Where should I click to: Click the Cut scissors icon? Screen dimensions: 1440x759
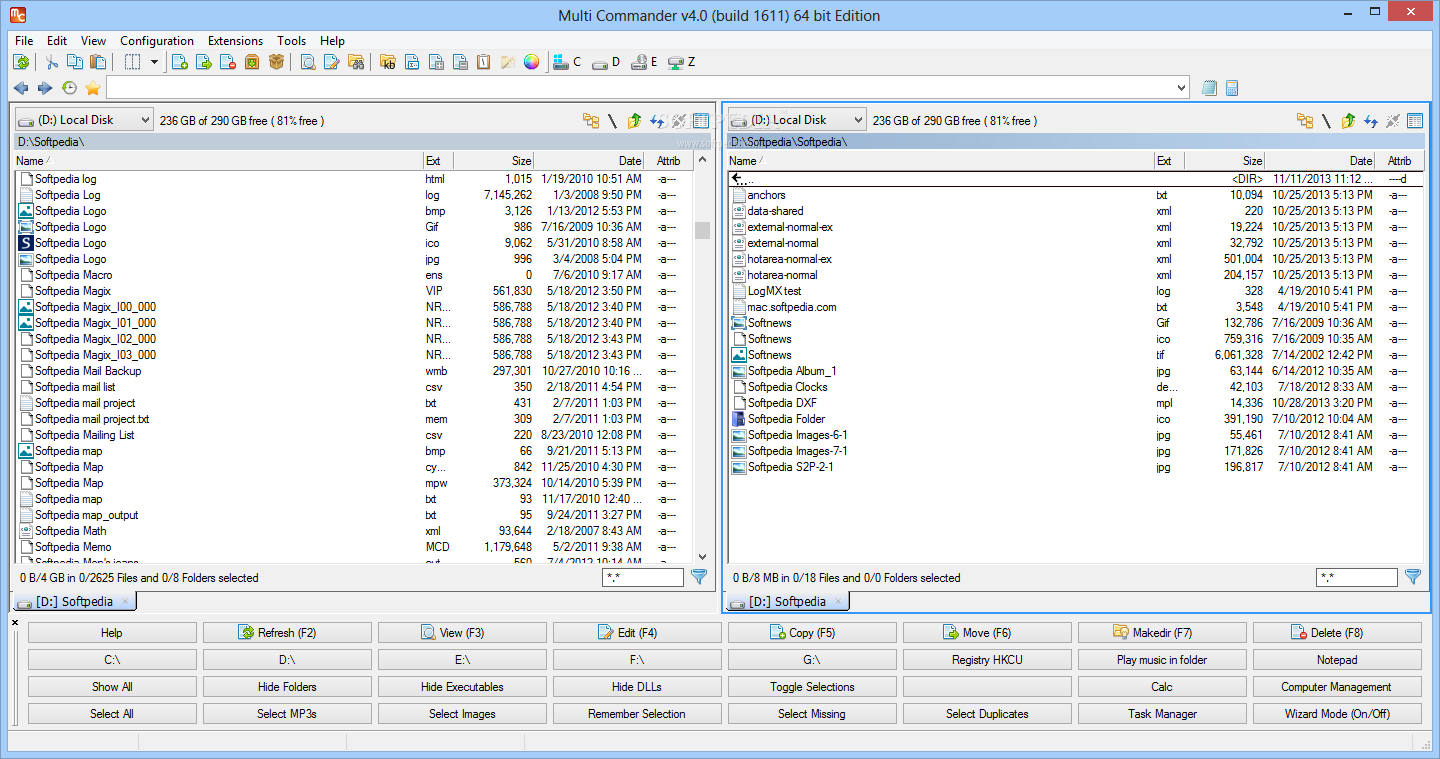(52, 62)
